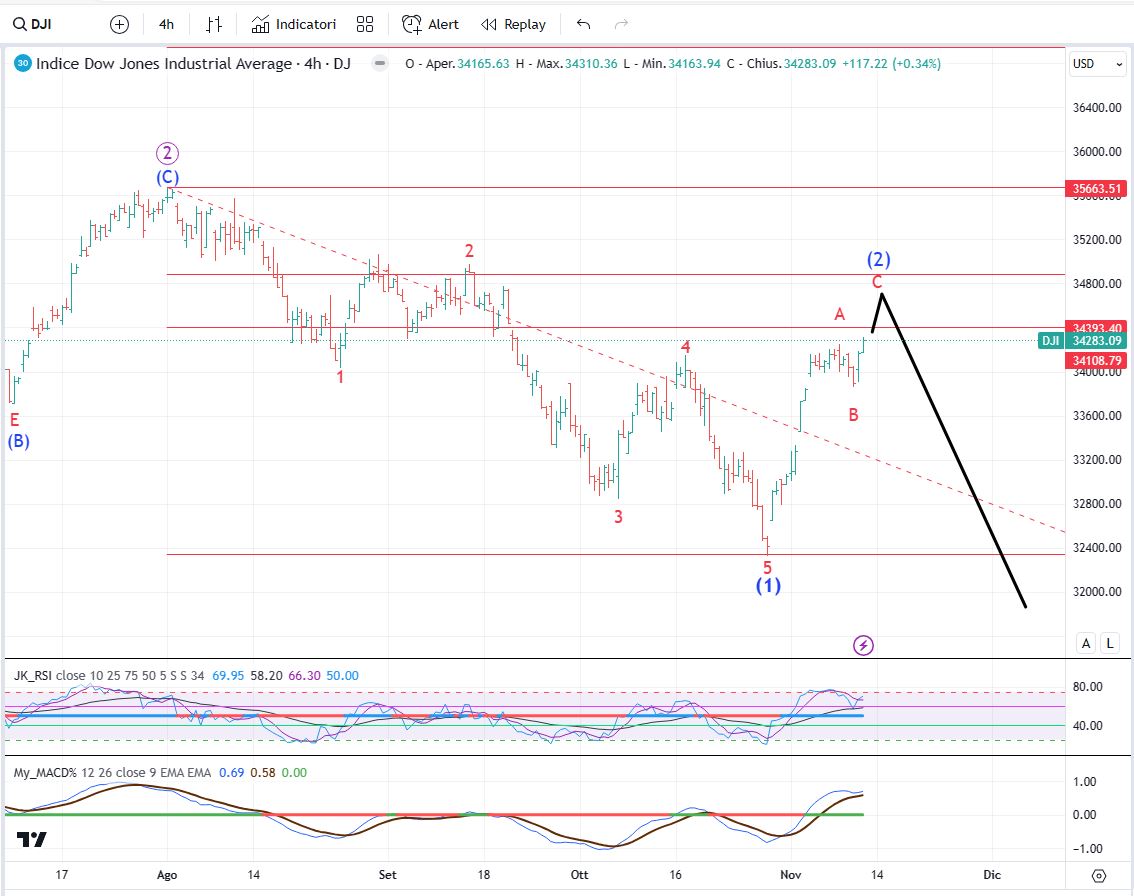
Task: Select the blue (2) wave label
Action: point(879,259)
